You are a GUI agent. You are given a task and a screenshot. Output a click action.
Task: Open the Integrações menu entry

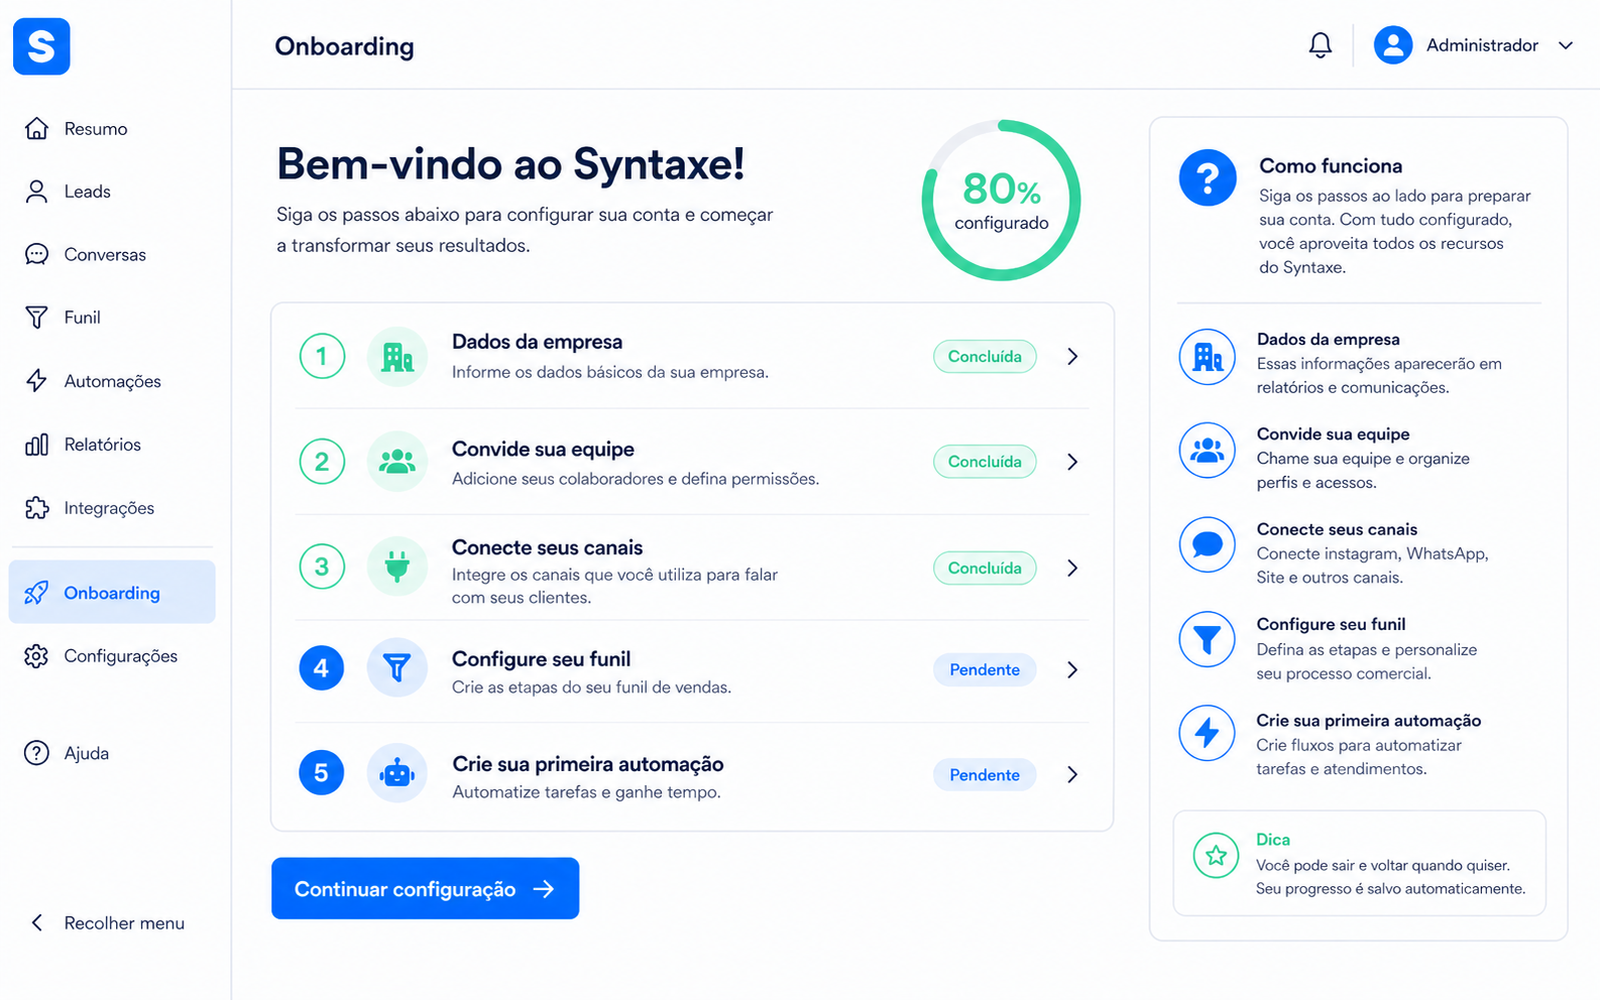(x=112, y=508)
